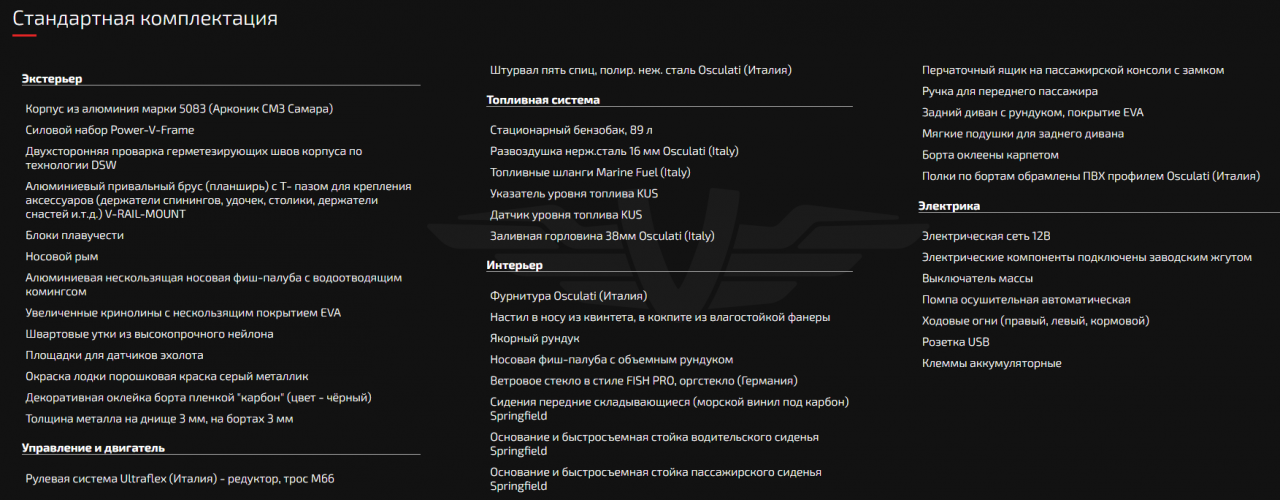Click the "Силовой набор Power-V-Frame" item
Image resolution: width=1280 pixels, height=500 pixels.
click(110, 130)
